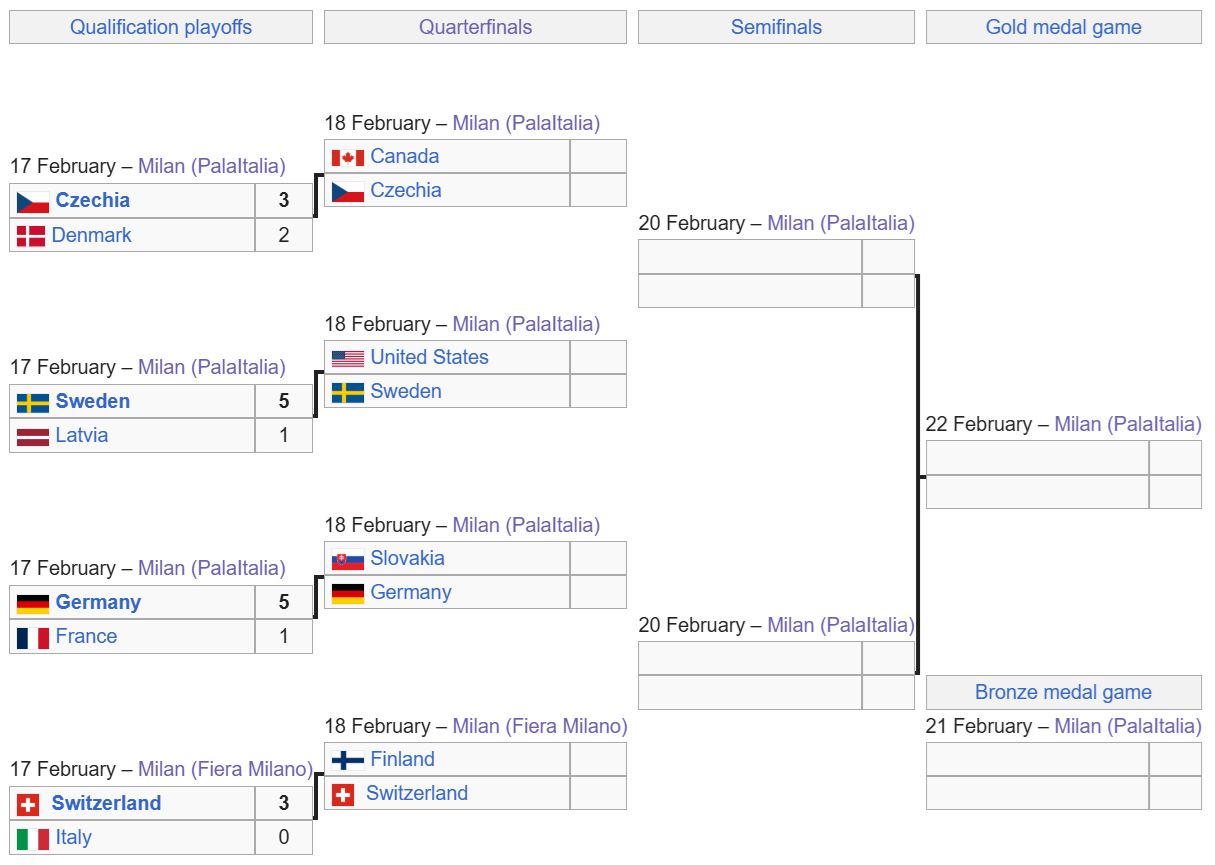
Task: Open the Gold medal game header link
Action: pyautogui.click(x=1063, y=27)
